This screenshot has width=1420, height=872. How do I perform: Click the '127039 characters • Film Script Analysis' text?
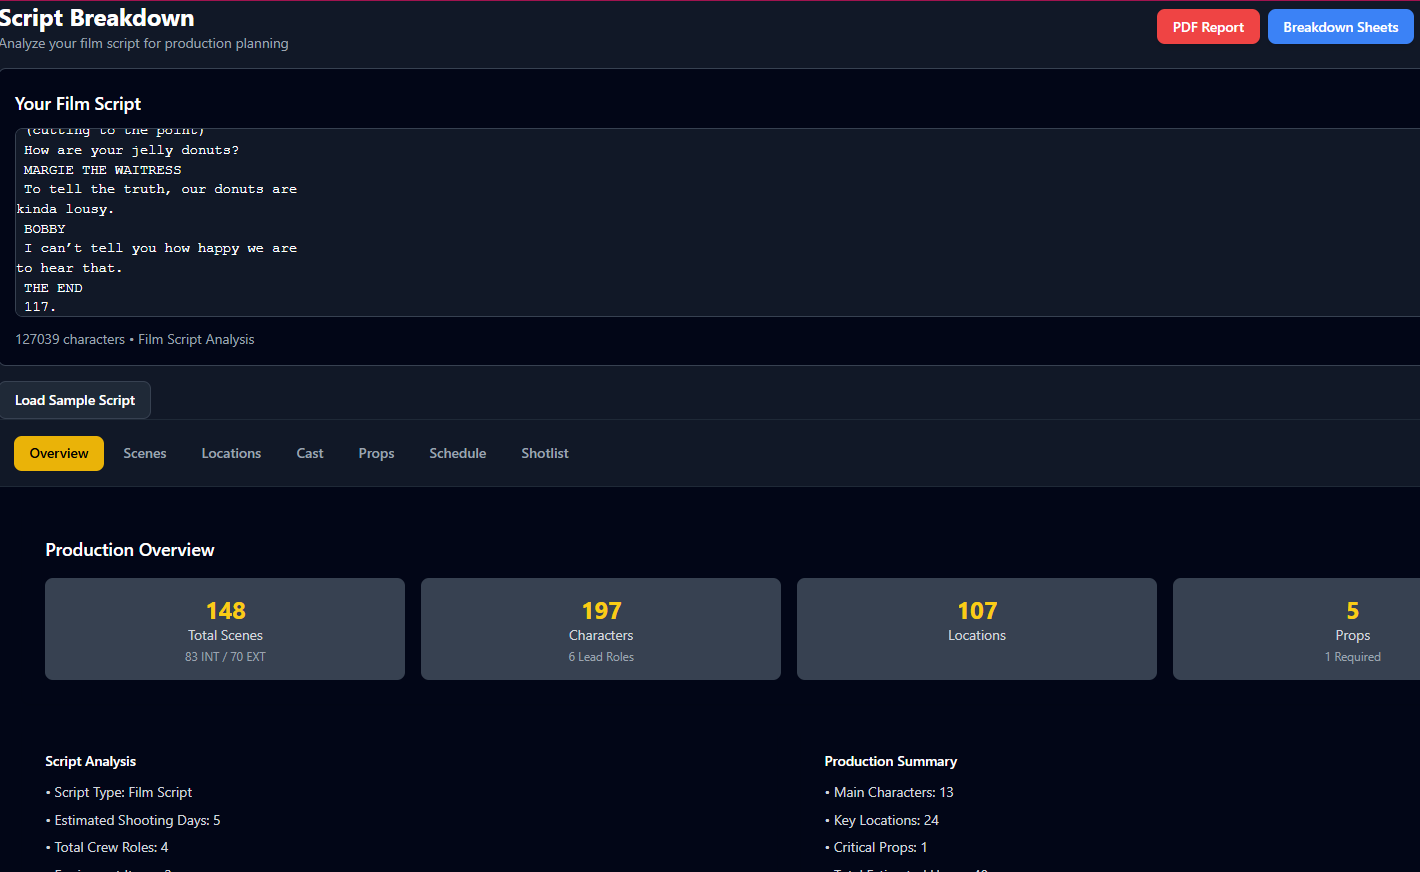pyautogui.click(x=135, y=340)
